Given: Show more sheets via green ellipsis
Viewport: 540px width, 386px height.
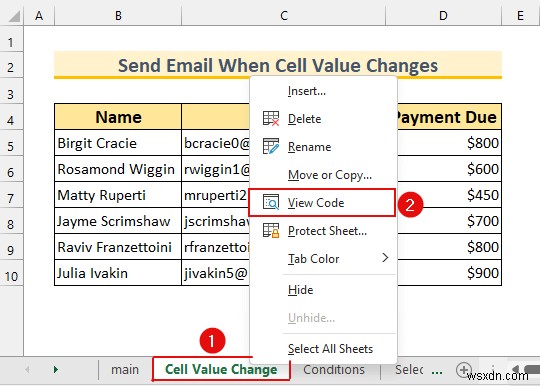Looking at the screenshot, I should coord(437,371).
